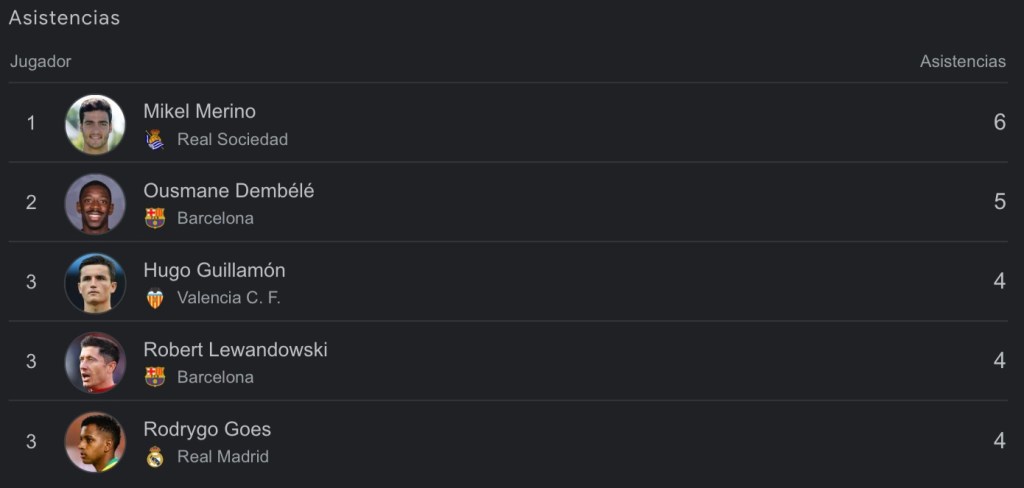
Task: Open Ousmane Dembélé's profile photo
Action: [95, 203]
